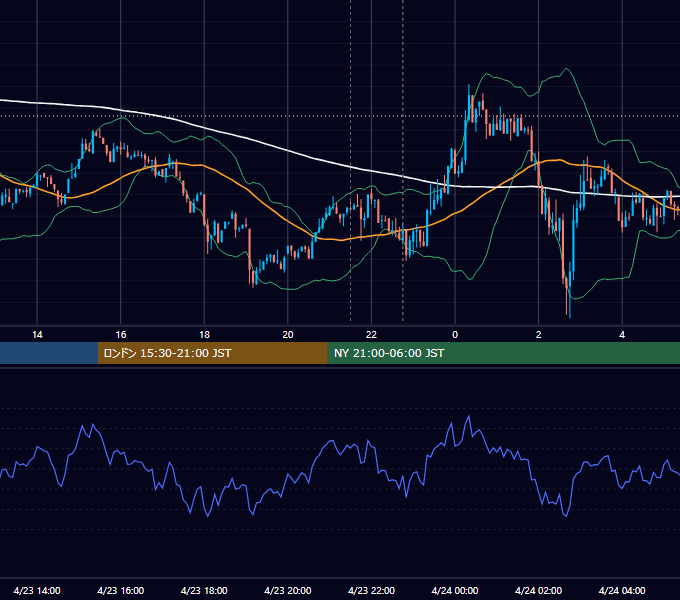Click the 14 hour label on price chart axis
680x600 pixels.
point(37,335)
